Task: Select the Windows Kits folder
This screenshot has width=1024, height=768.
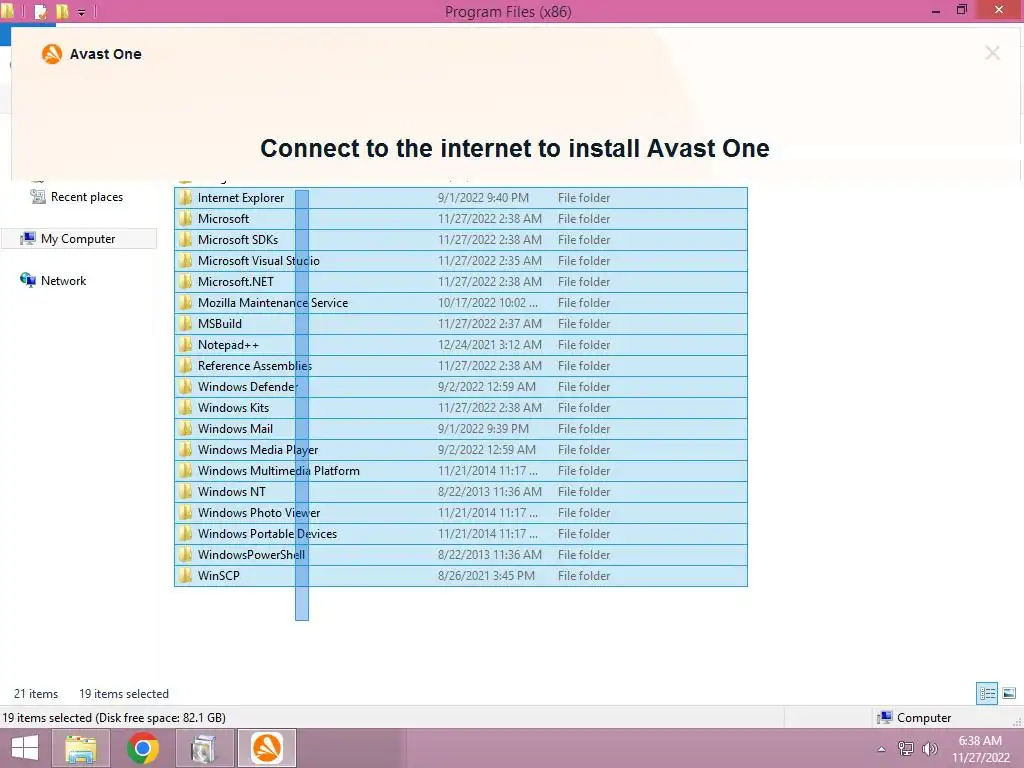Action: (x=233, y=408)
